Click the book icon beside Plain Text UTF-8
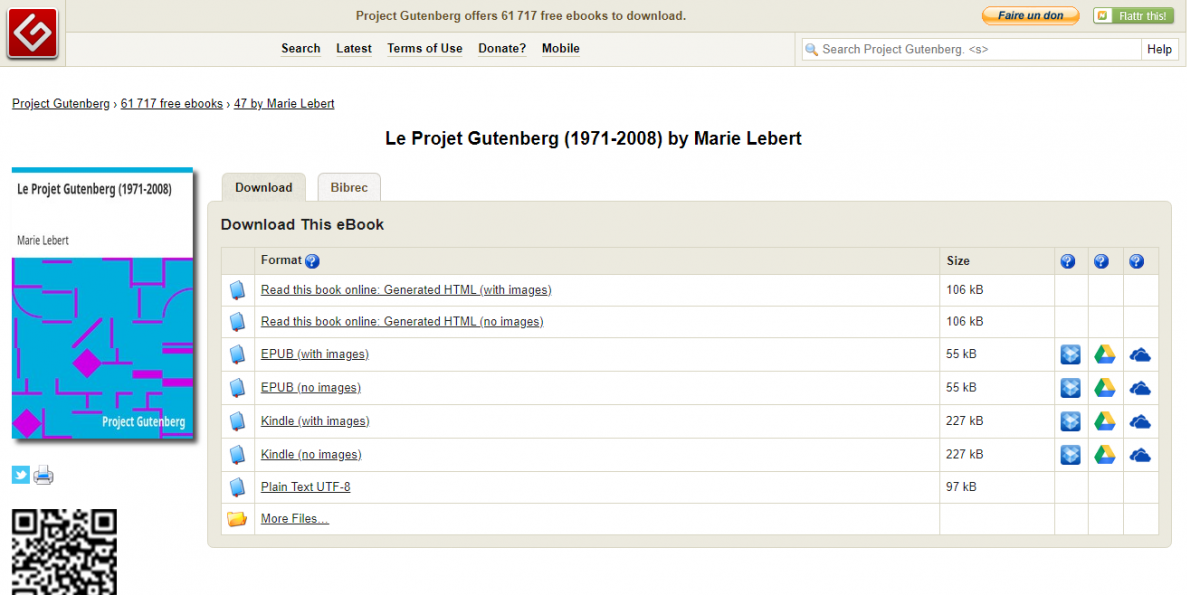This screenshot has height=595, width=1200. [x=237, y=487]
